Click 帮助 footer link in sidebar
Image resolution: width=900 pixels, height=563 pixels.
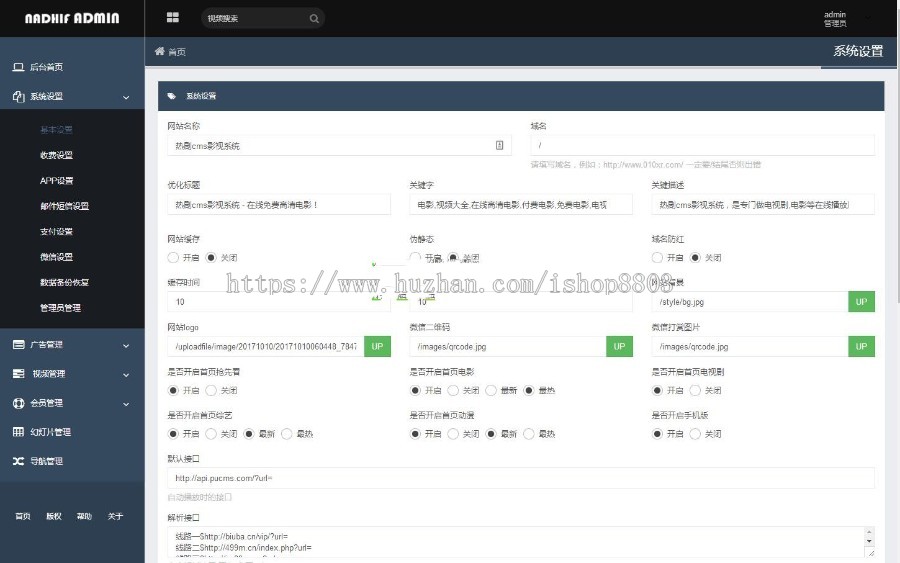(x=84, y=516)
